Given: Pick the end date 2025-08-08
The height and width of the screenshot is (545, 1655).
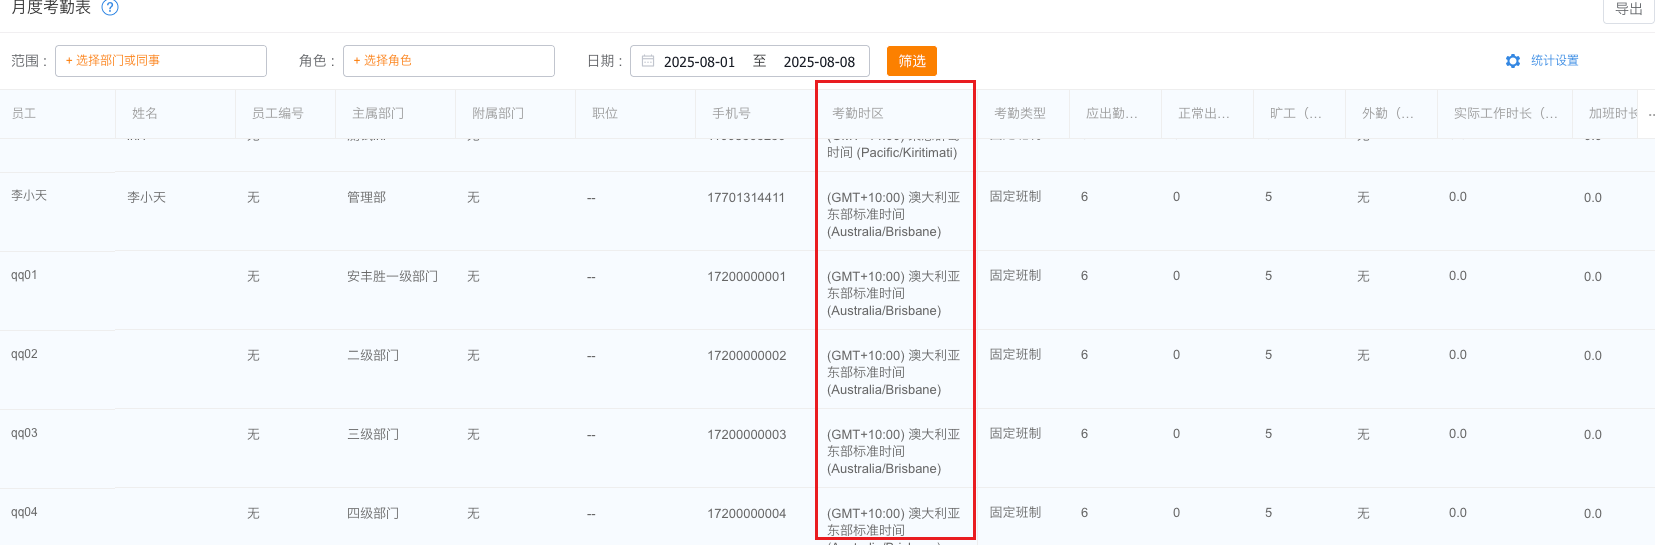Looking at the screenshot, I should [819, 62].
